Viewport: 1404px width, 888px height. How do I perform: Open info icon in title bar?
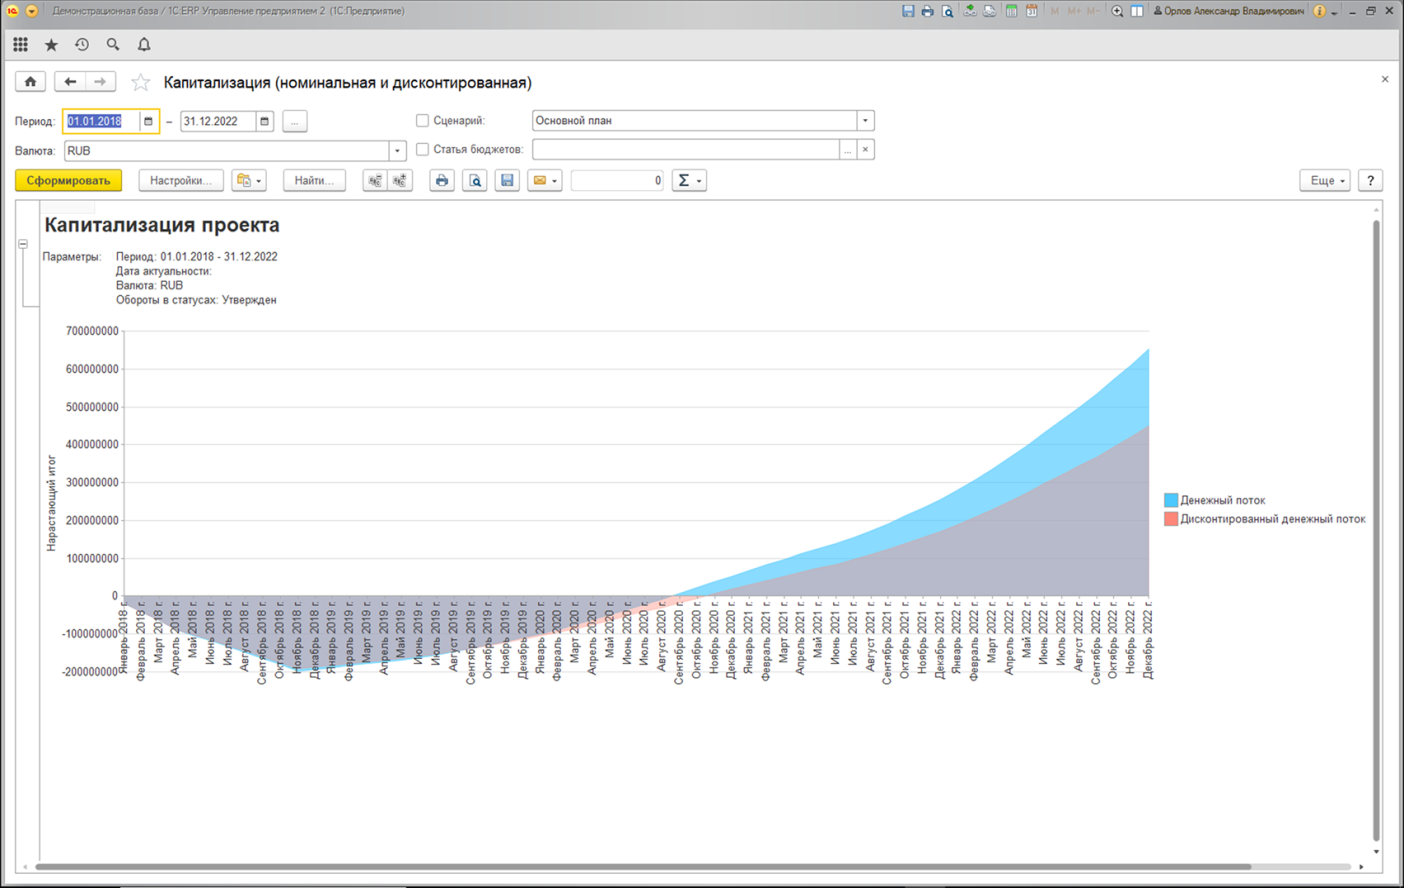coord(1319,11)
